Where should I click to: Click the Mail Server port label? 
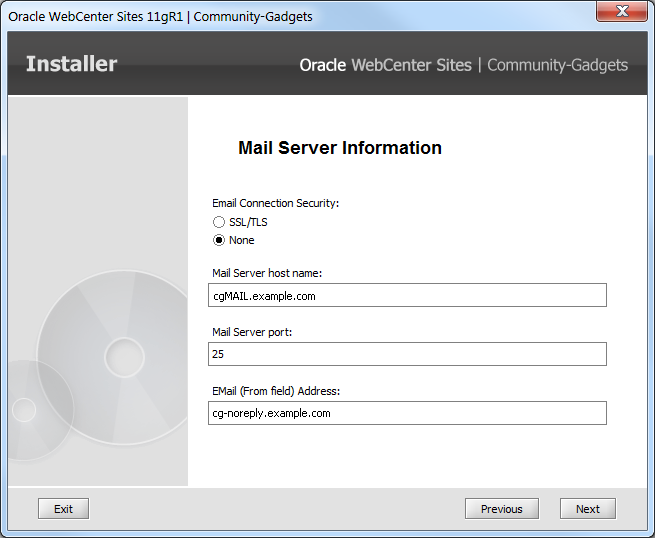click(252, 332)
